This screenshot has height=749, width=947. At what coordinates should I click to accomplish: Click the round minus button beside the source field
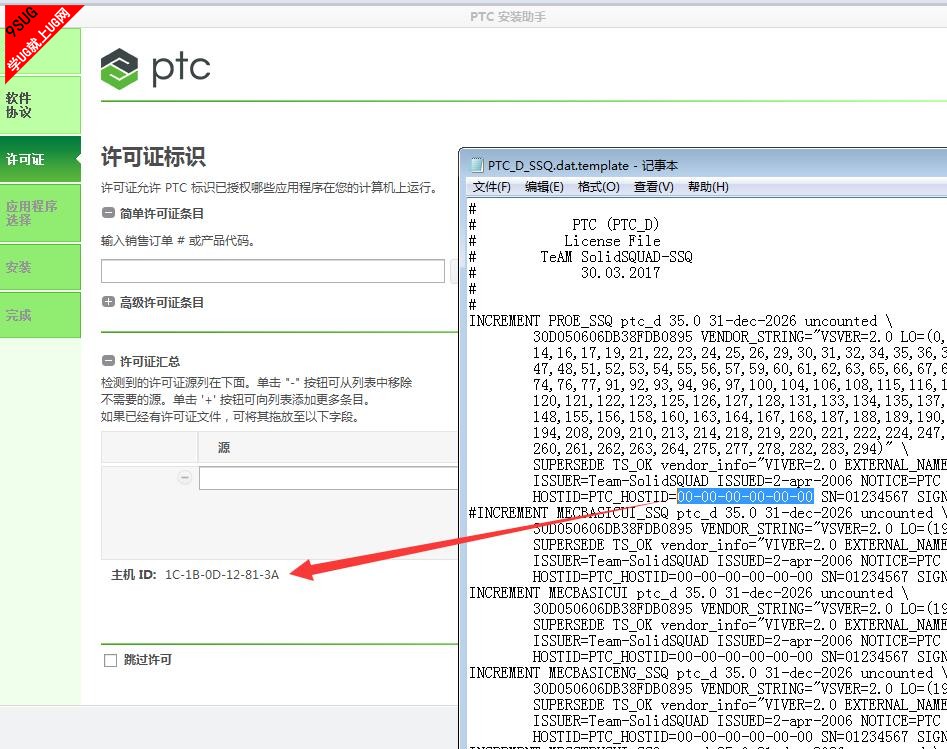pyautogui.click(x=185, y=478)
